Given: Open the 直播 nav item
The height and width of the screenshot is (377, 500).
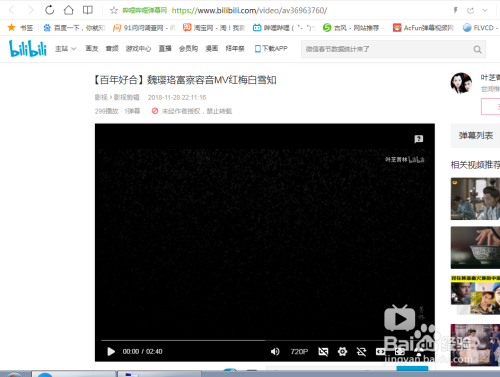Looking at the screenshot, I should tap(165, 49).
